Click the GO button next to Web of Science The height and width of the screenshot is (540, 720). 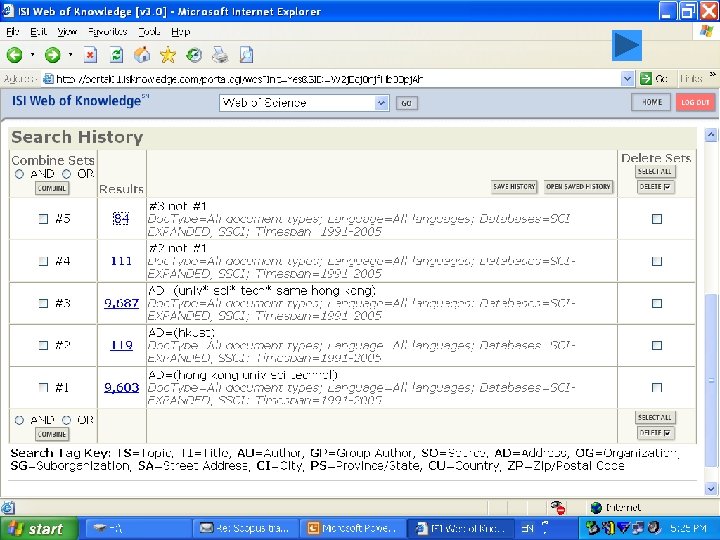point(406,103)
